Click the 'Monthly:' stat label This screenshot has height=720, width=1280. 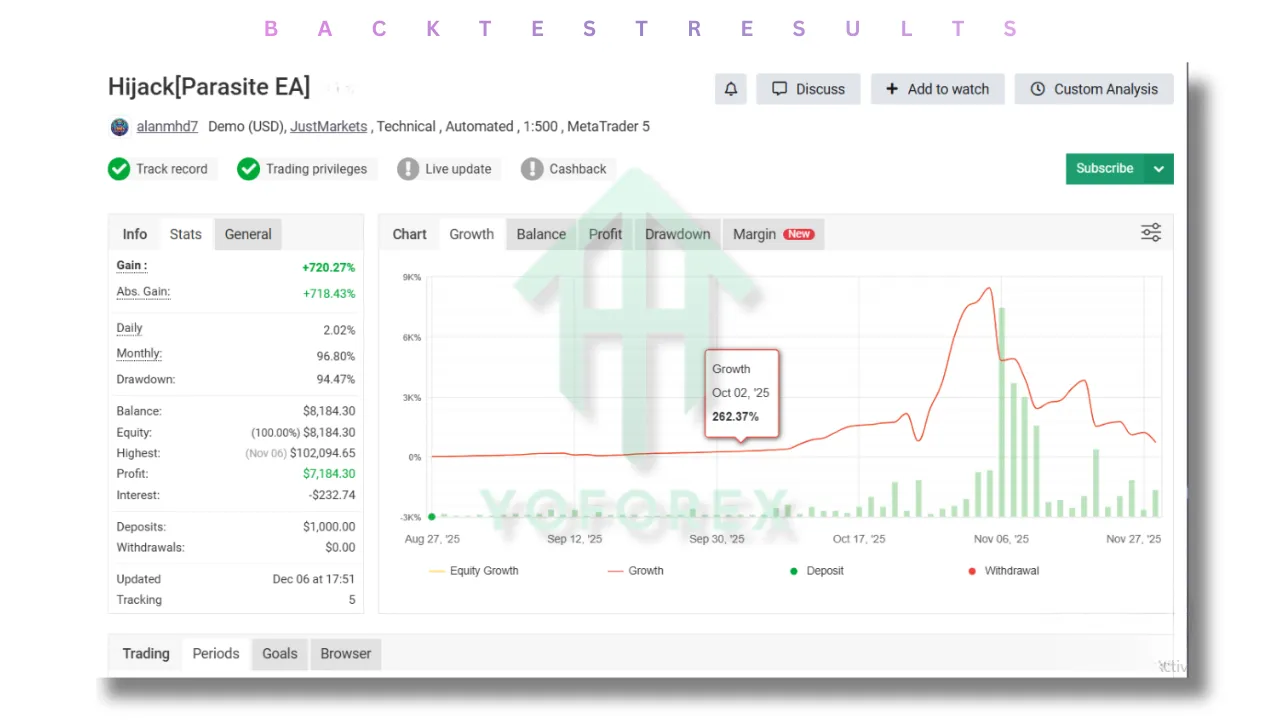(x=139, y=354)
